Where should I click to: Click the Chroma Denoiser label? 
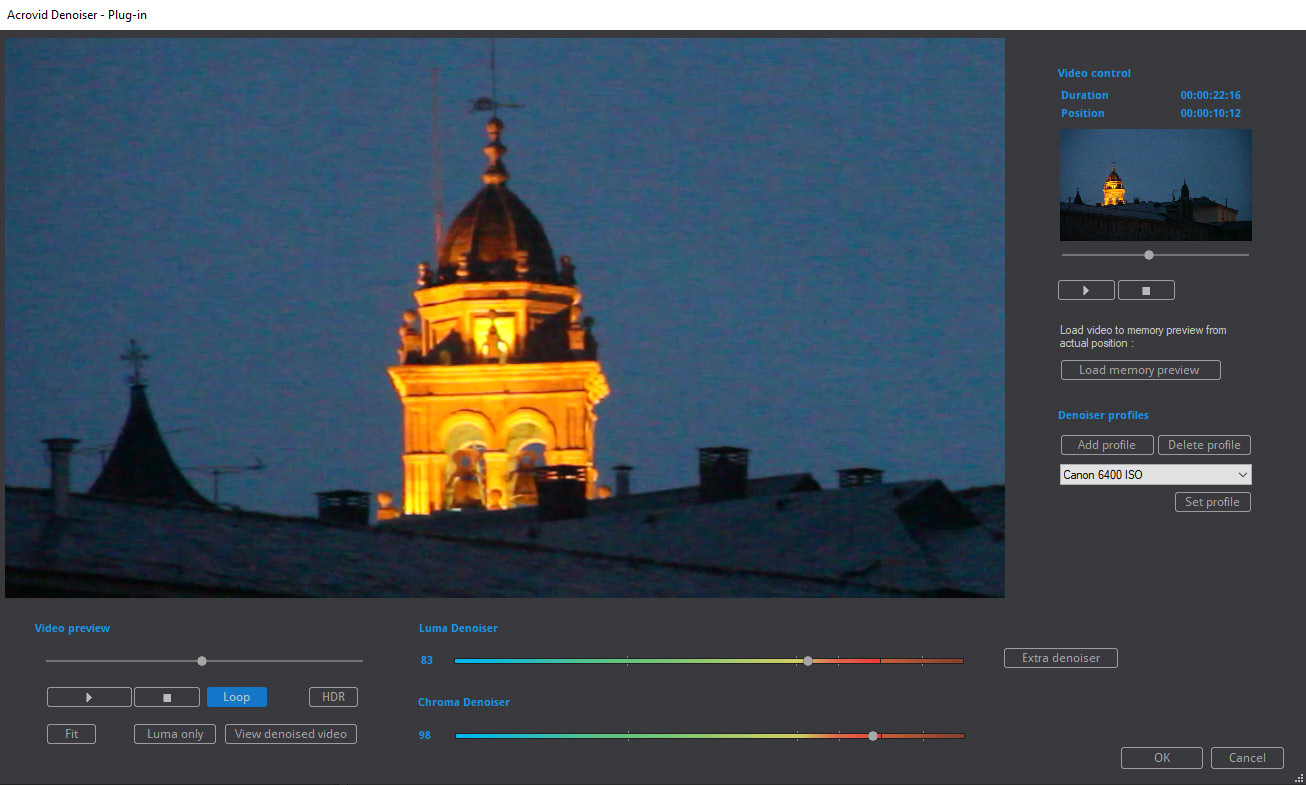[x=464, y=702]
